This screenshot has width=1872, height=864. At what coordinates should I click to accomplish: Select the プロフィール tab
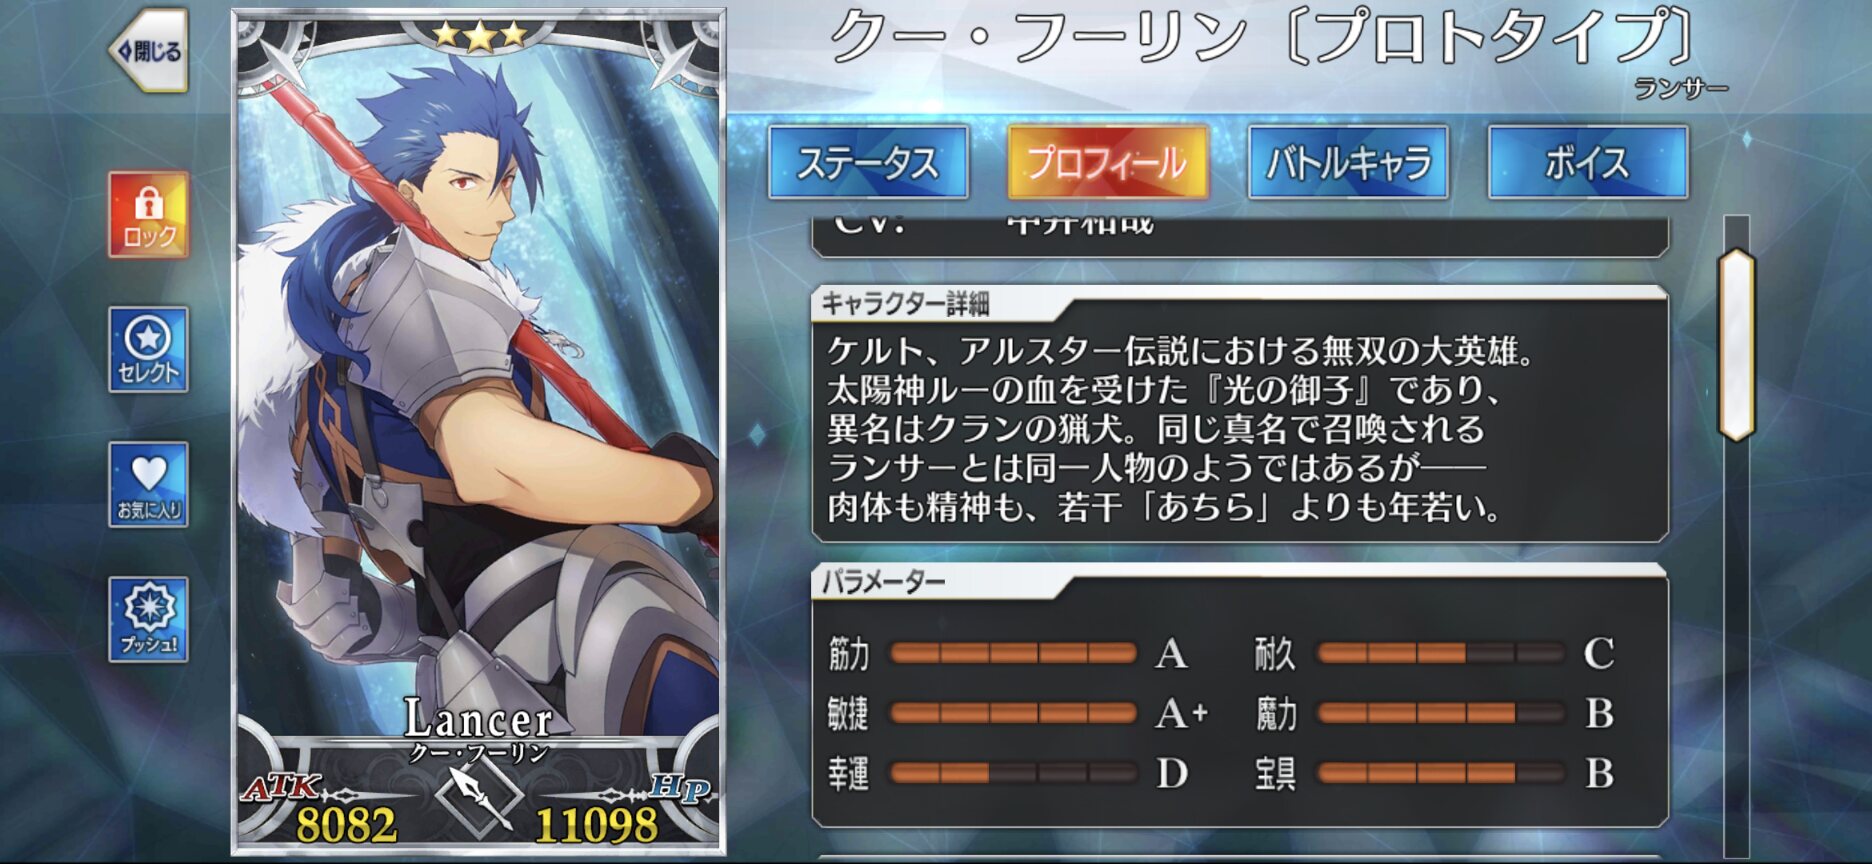point(1108,162)
